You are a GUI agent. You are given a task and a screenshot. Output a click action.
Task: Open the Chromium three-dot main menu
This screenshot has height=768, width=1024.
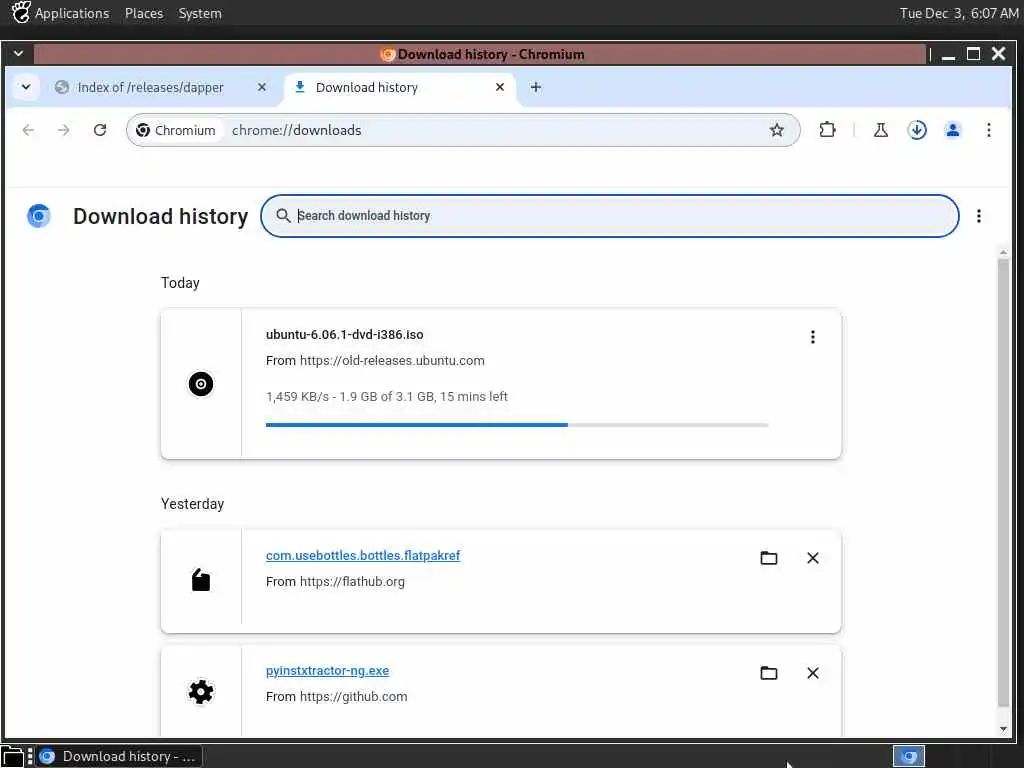989,130
